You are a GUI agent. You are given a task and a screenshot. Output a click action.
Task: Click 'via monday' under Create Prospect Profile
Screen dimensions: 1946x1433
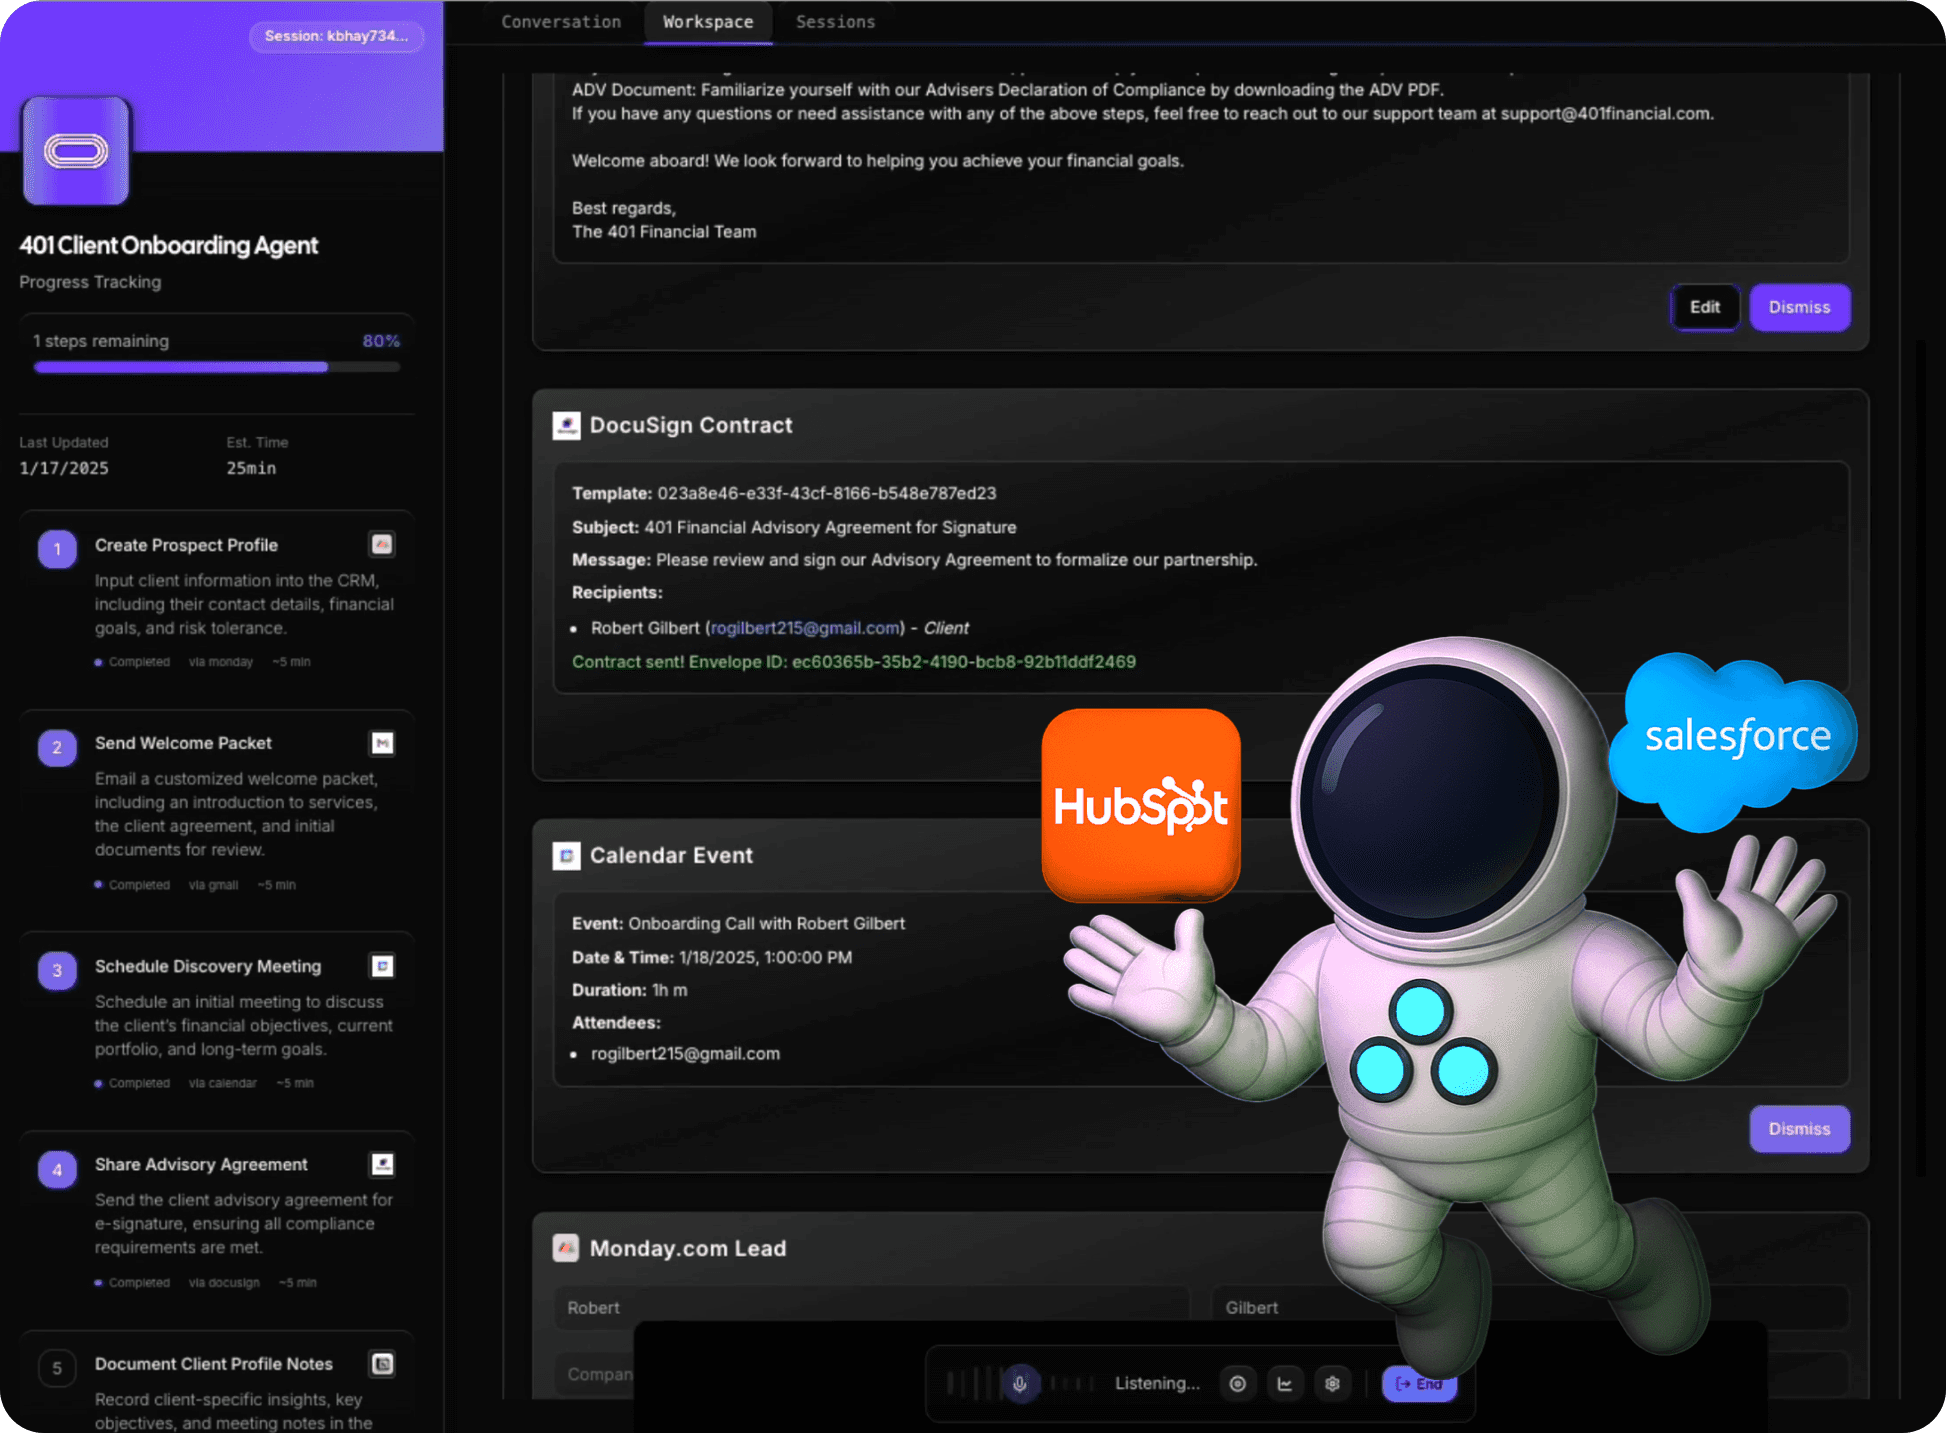221,662
